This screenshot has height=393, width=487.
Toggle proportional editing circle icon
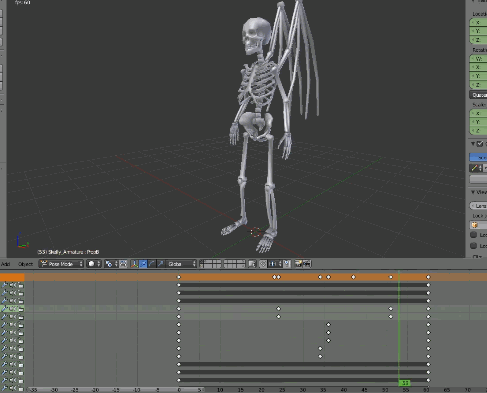tap(263, 264)
